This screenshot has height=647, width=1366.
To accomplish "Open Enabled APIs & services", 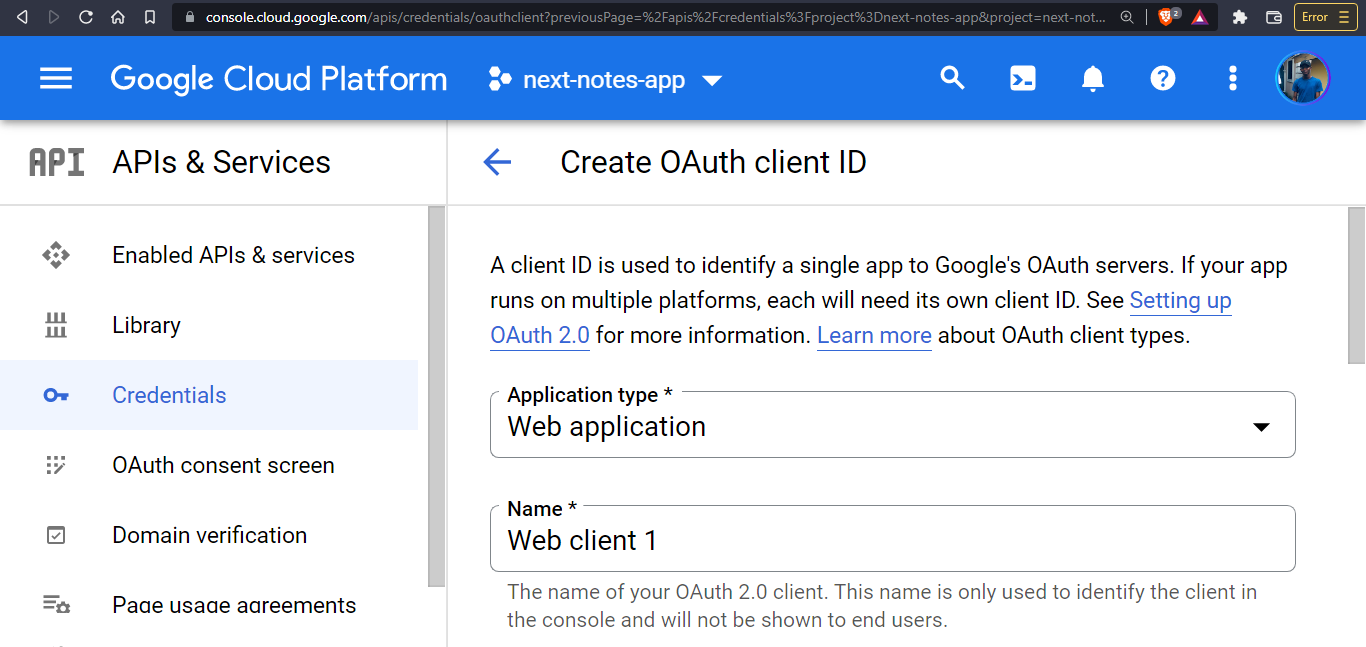I will pos(209,255).
